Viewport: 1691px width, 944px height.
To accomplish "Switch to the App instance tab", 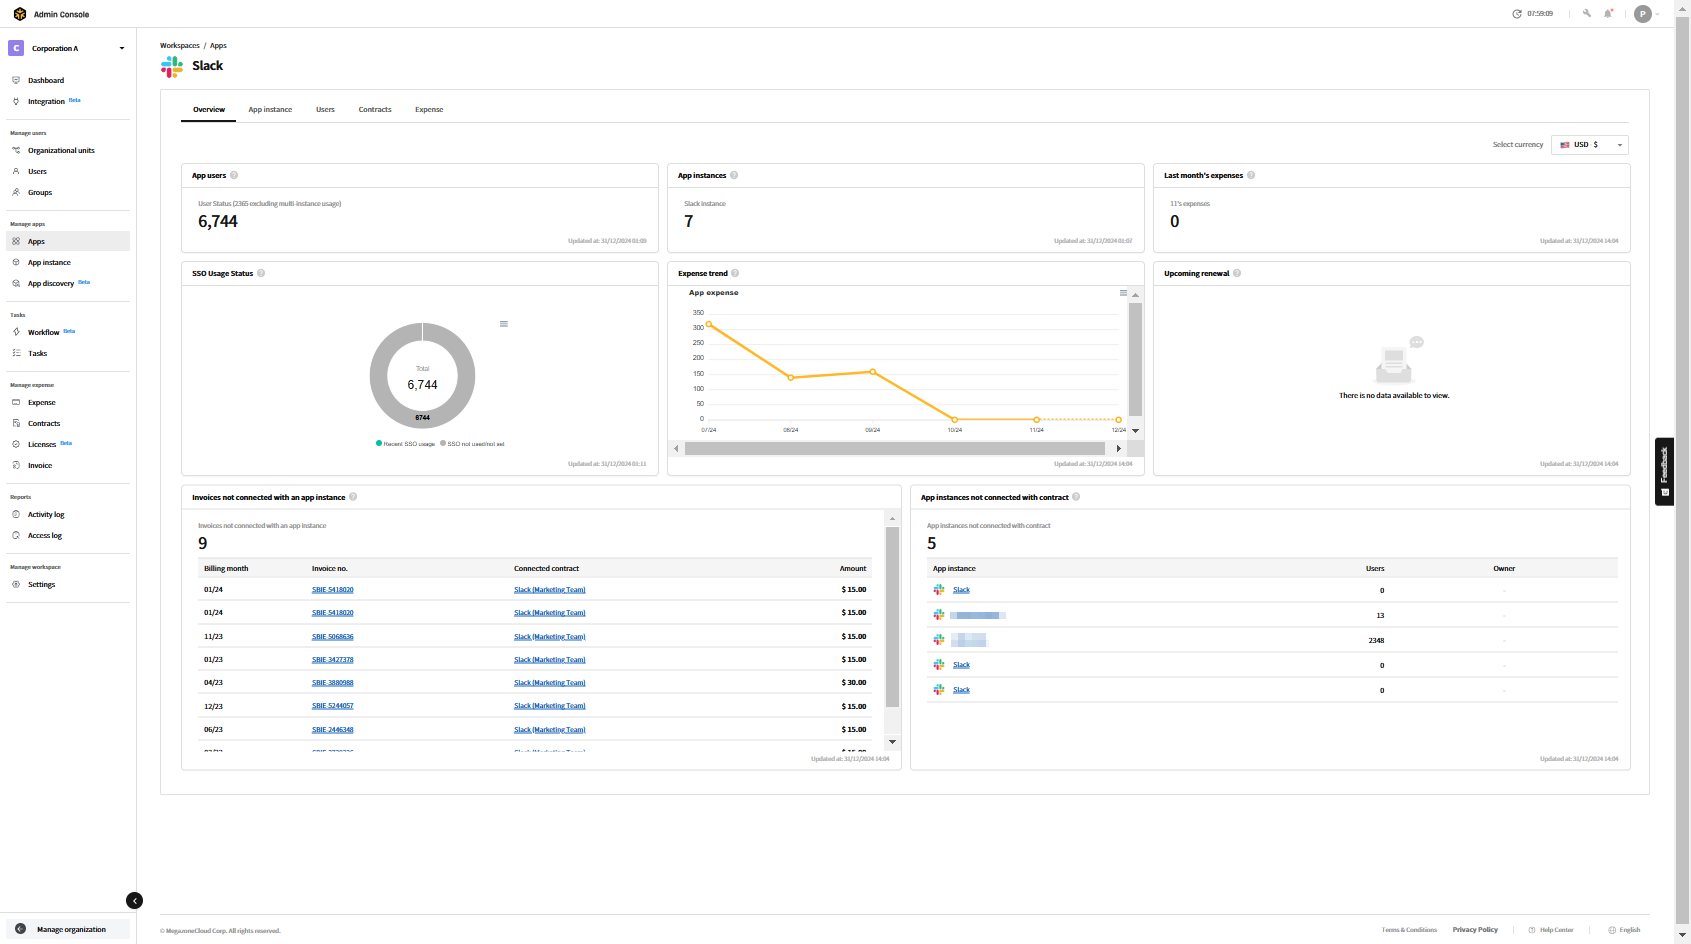I will [270, 109].
